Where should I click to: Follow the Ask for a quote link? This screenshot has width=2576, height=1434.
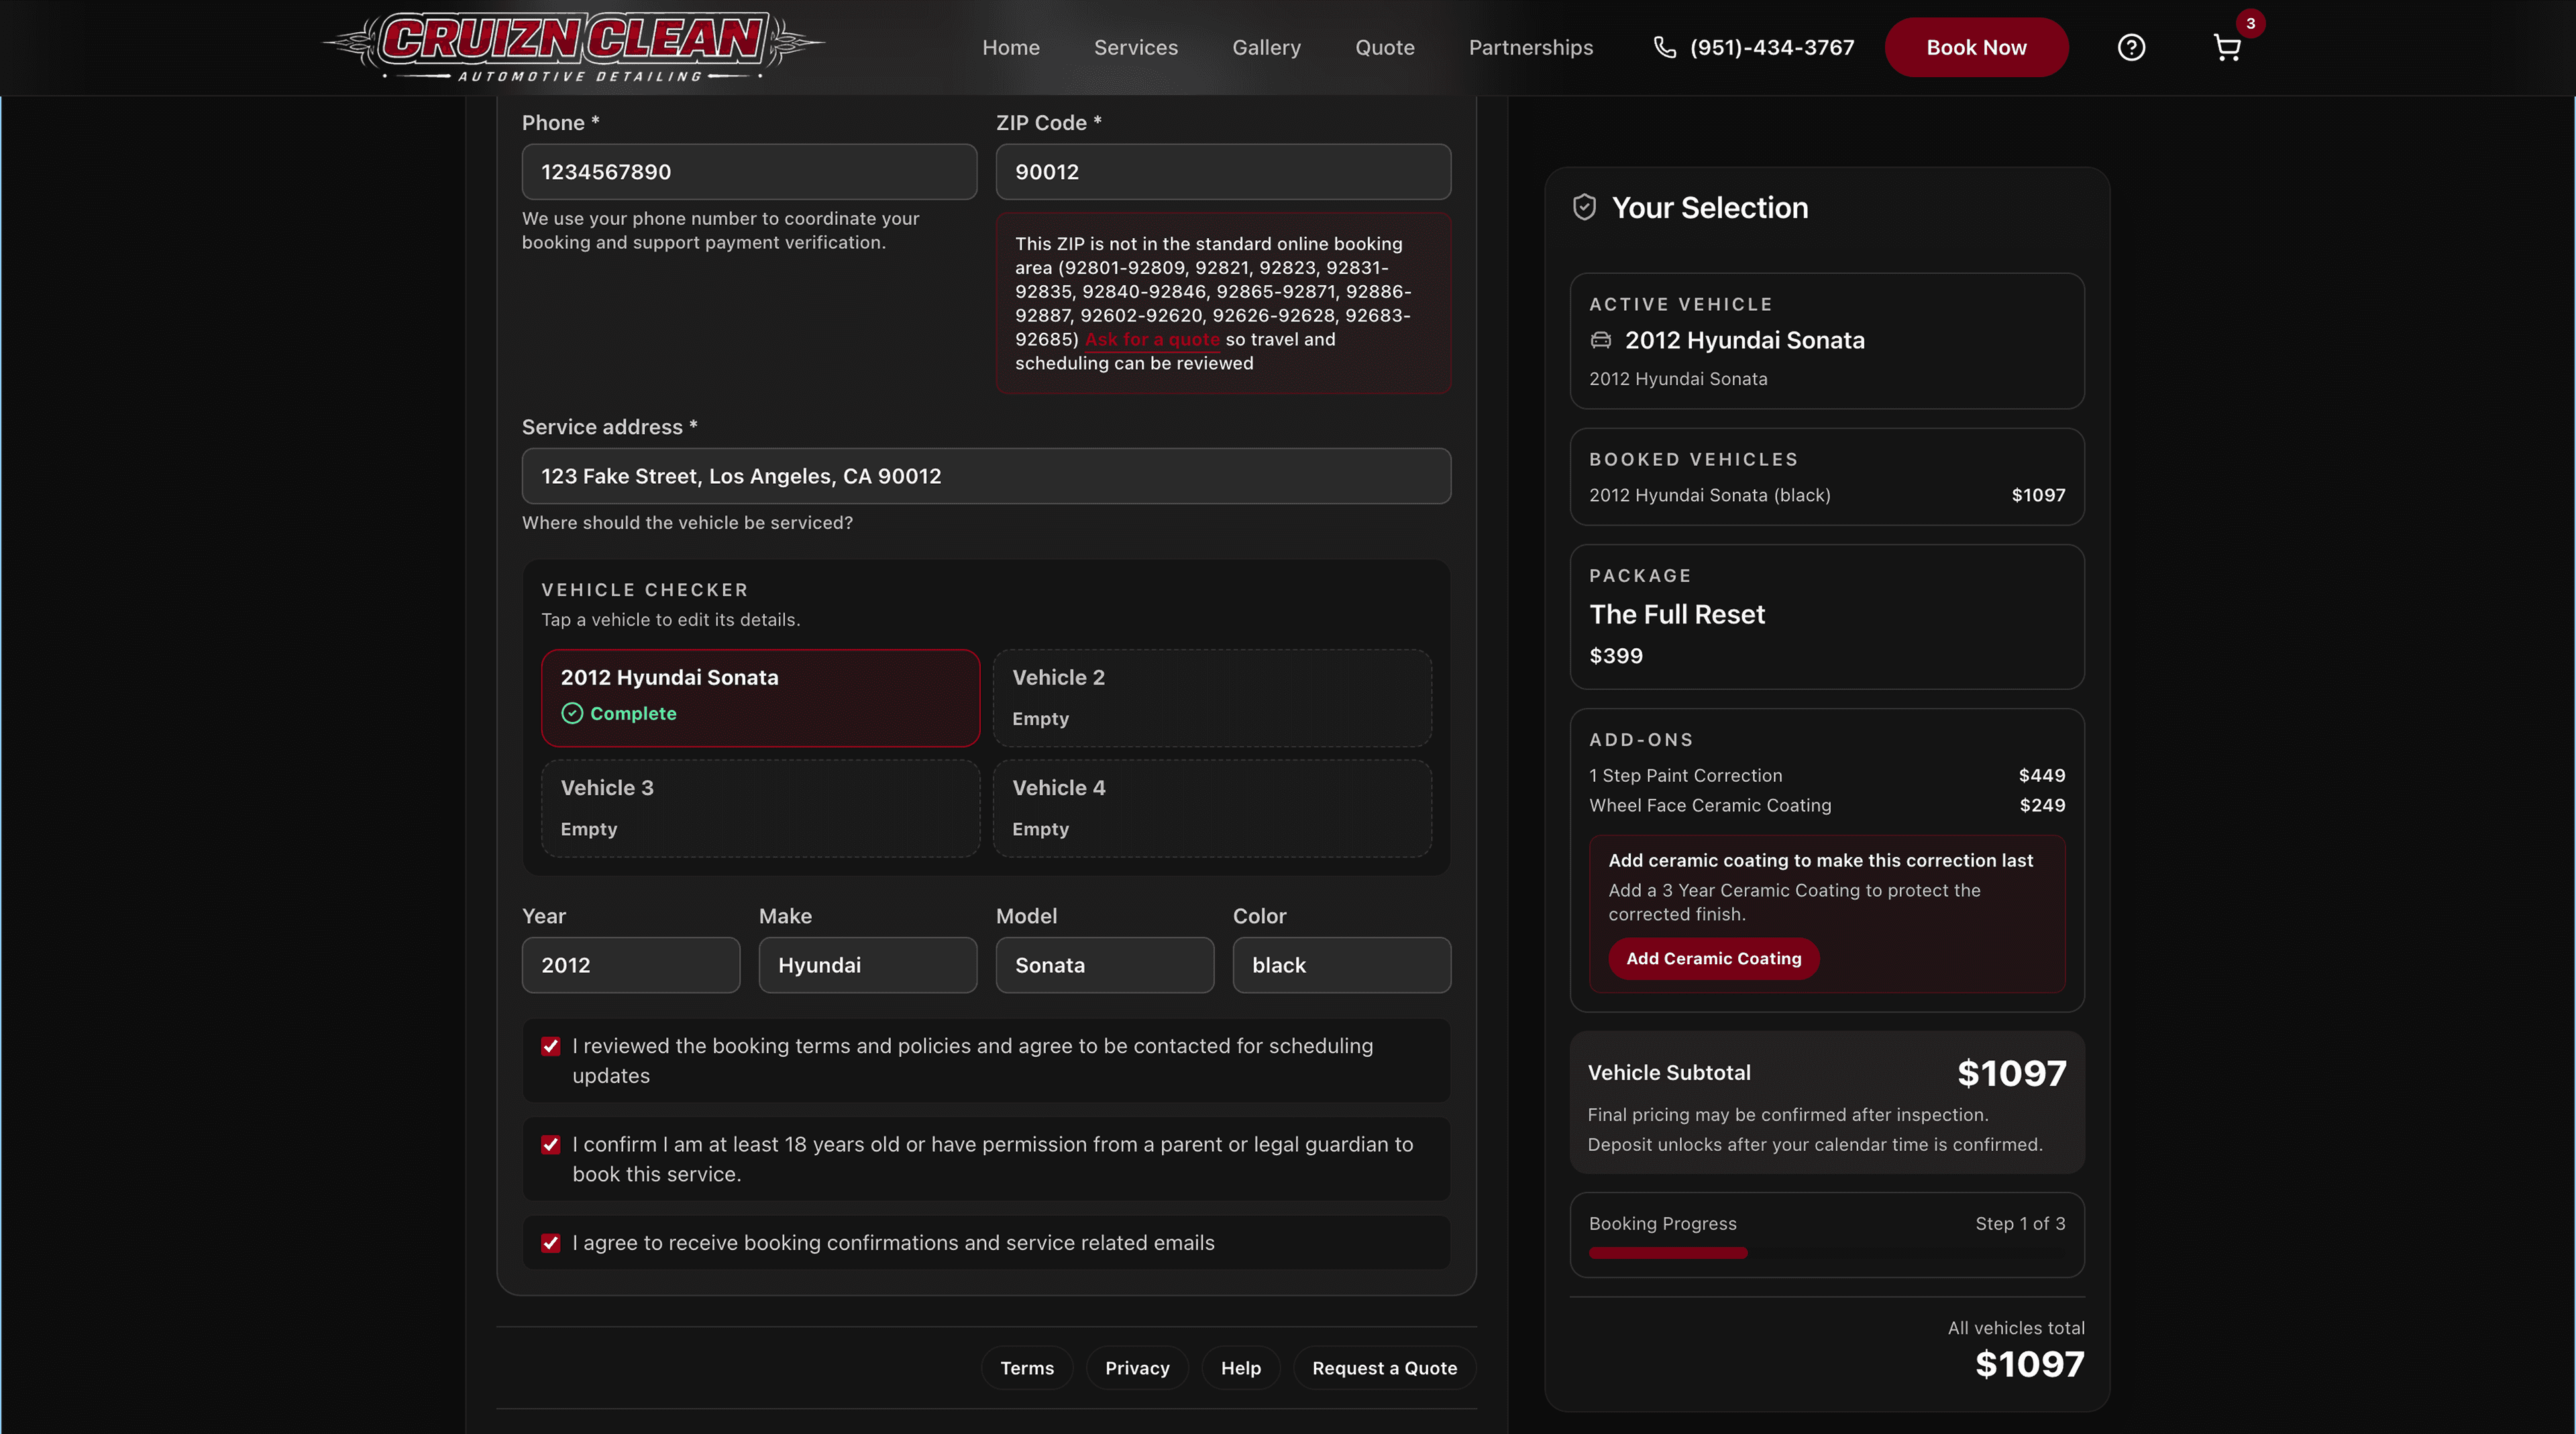coord(1152,339)
